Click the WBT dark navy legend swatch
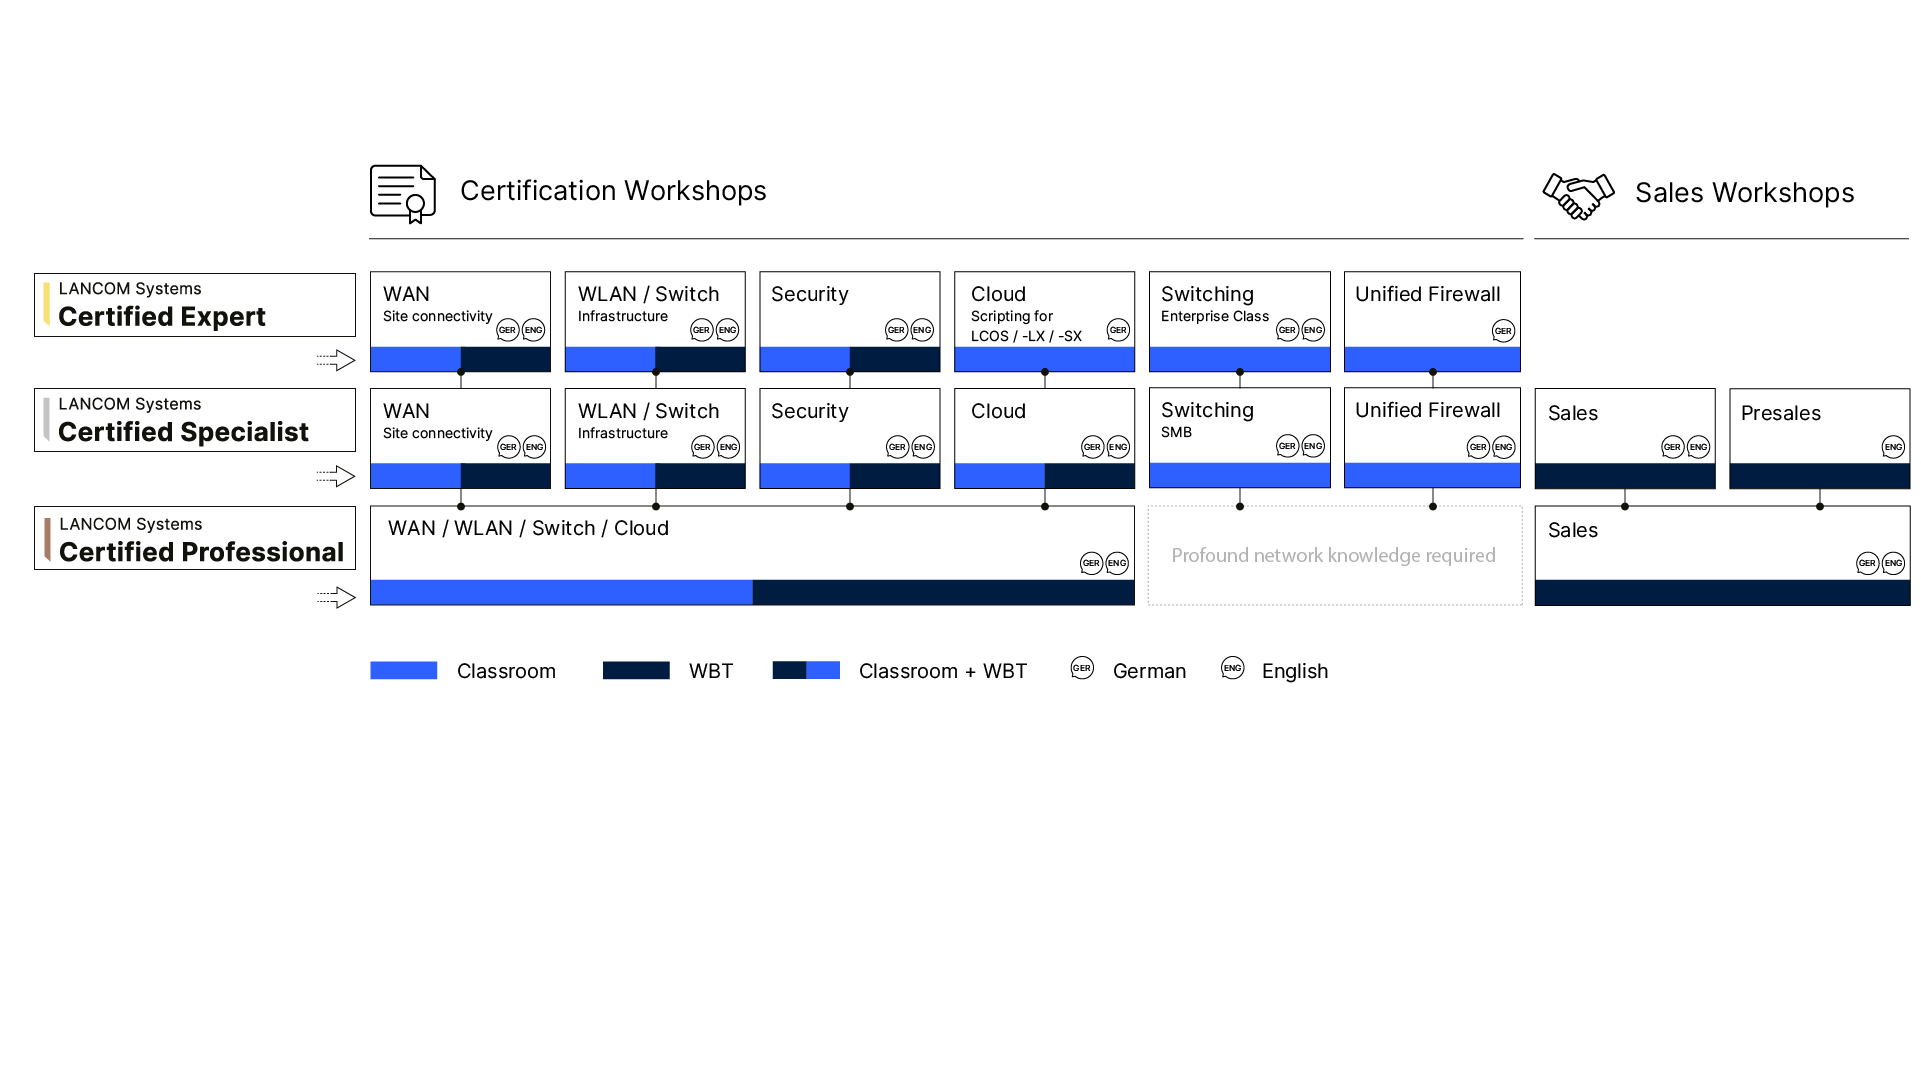Viewport: 1921px width, 1080px height. (x=636, y=670)
